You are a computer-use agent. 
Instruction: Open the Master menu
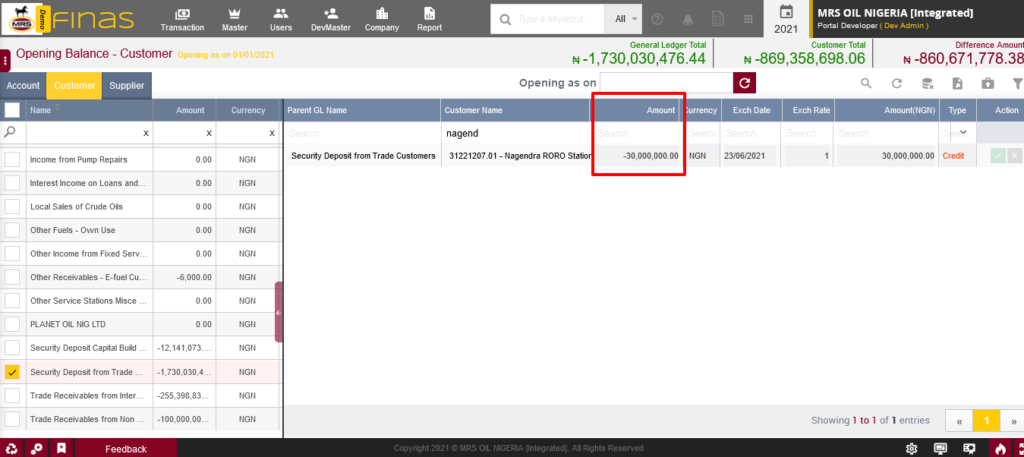(x=234, y=20)
